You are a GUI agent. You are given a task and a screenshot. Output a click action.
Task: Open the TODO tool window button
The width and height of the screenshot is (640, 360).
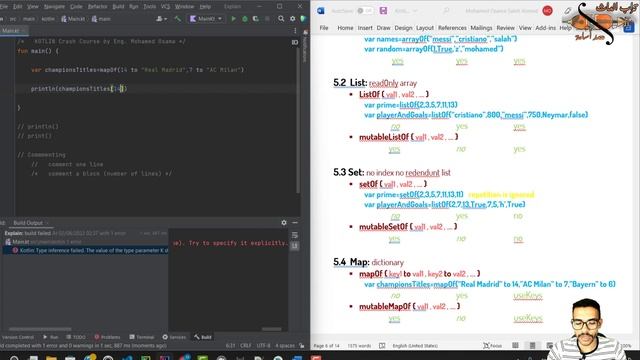point(76,337)
